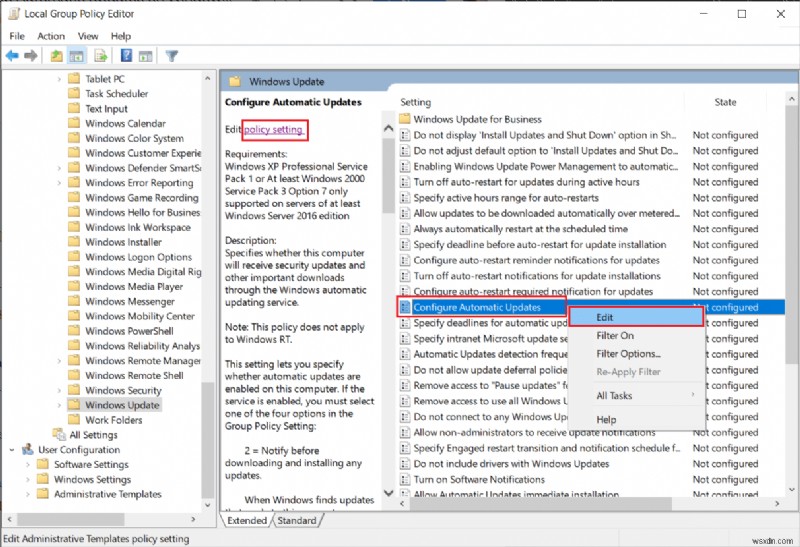Click the Back arrow toolbar icon
The height and width of the screenshot is (547, 800).
tap(12, 56)
